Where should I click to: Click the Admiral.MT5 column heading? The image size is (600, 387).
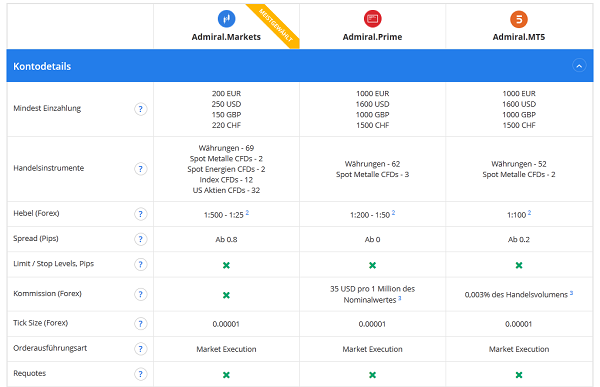519,37
